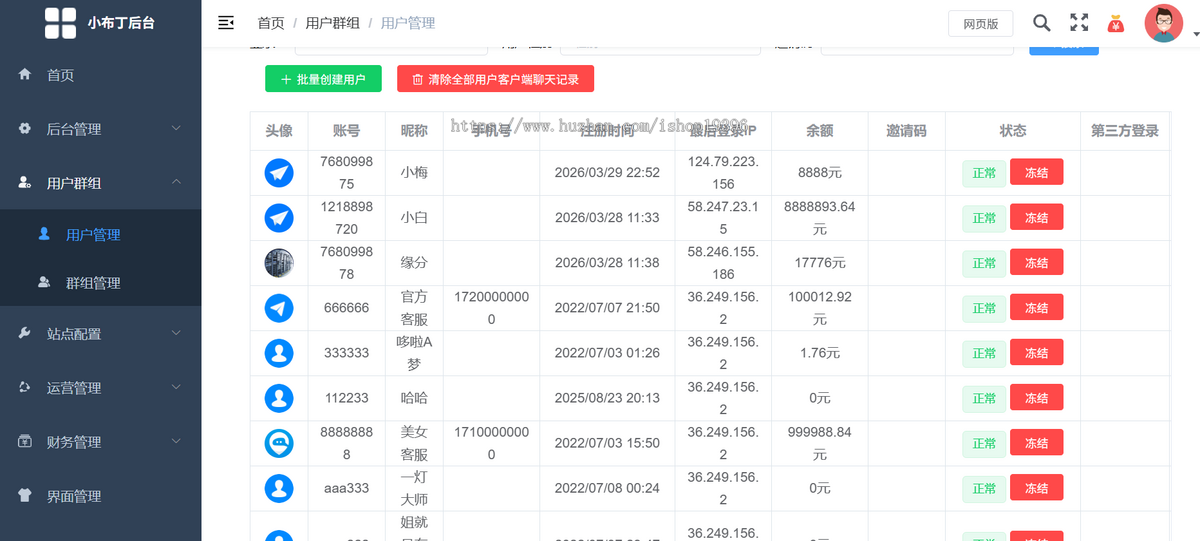This screenshot has height=541, width=1200.
Task: Click the green 批量创建用户 button
Action: point(323,79)
